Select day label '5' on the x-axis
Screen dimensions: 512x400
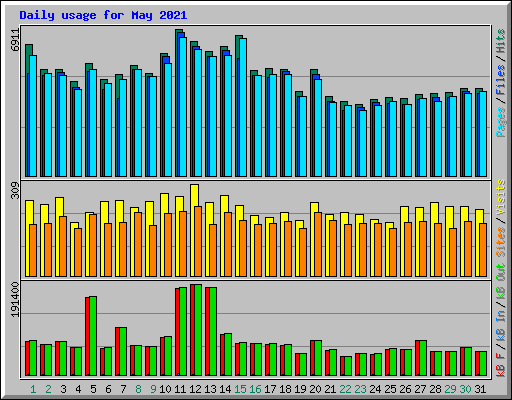[x=93, y=389]
